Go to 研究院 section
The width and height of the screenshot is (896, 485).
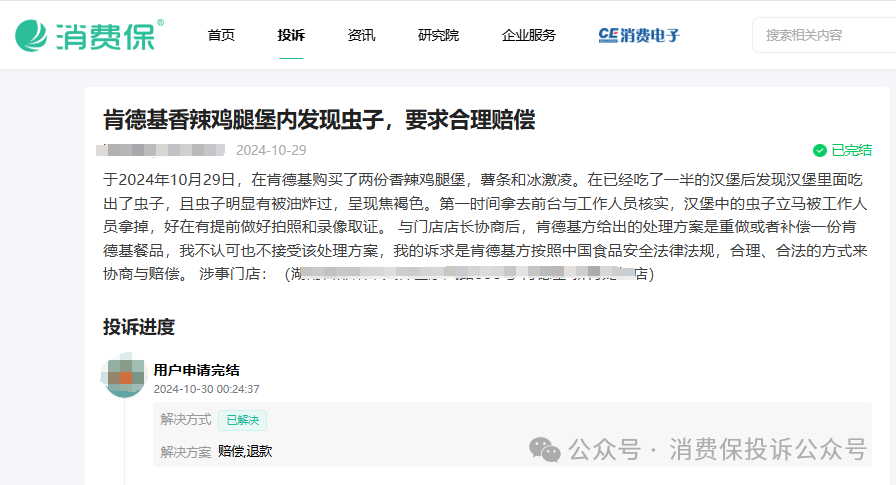tap(438, 35)
